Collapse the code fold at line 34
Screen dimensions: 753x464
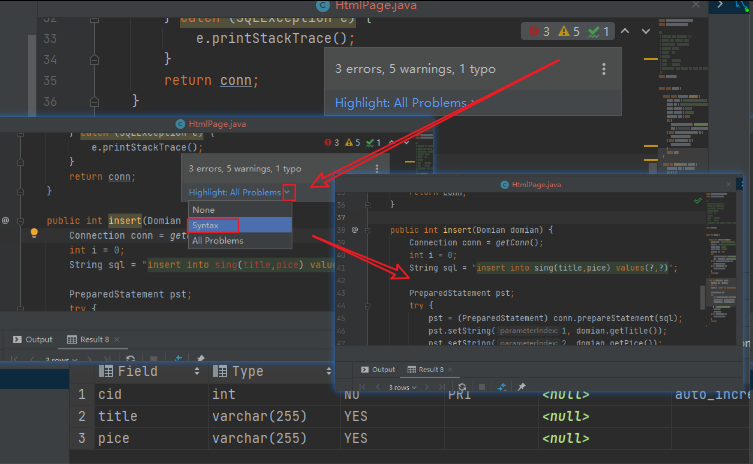coord(95,60)
